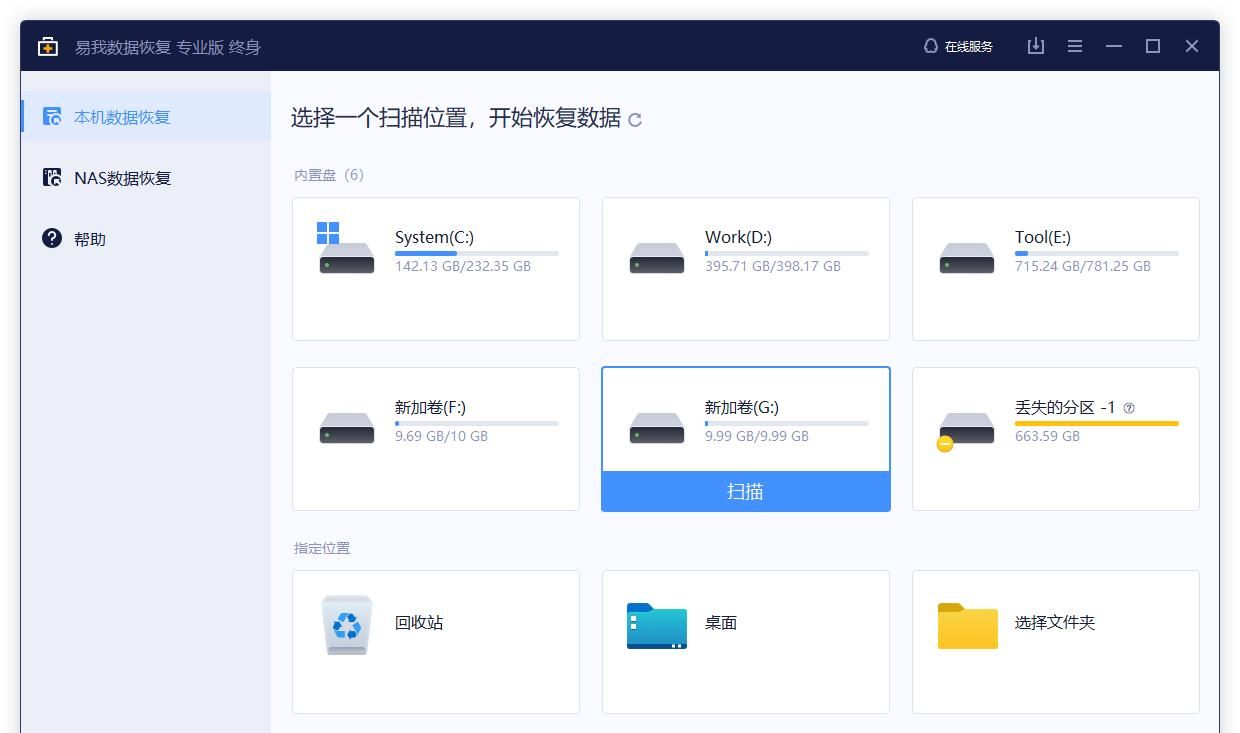Open the 易我数据恢复 app logo menu
This screenshot has width=1240, height=733.
[x=47, y=46]
